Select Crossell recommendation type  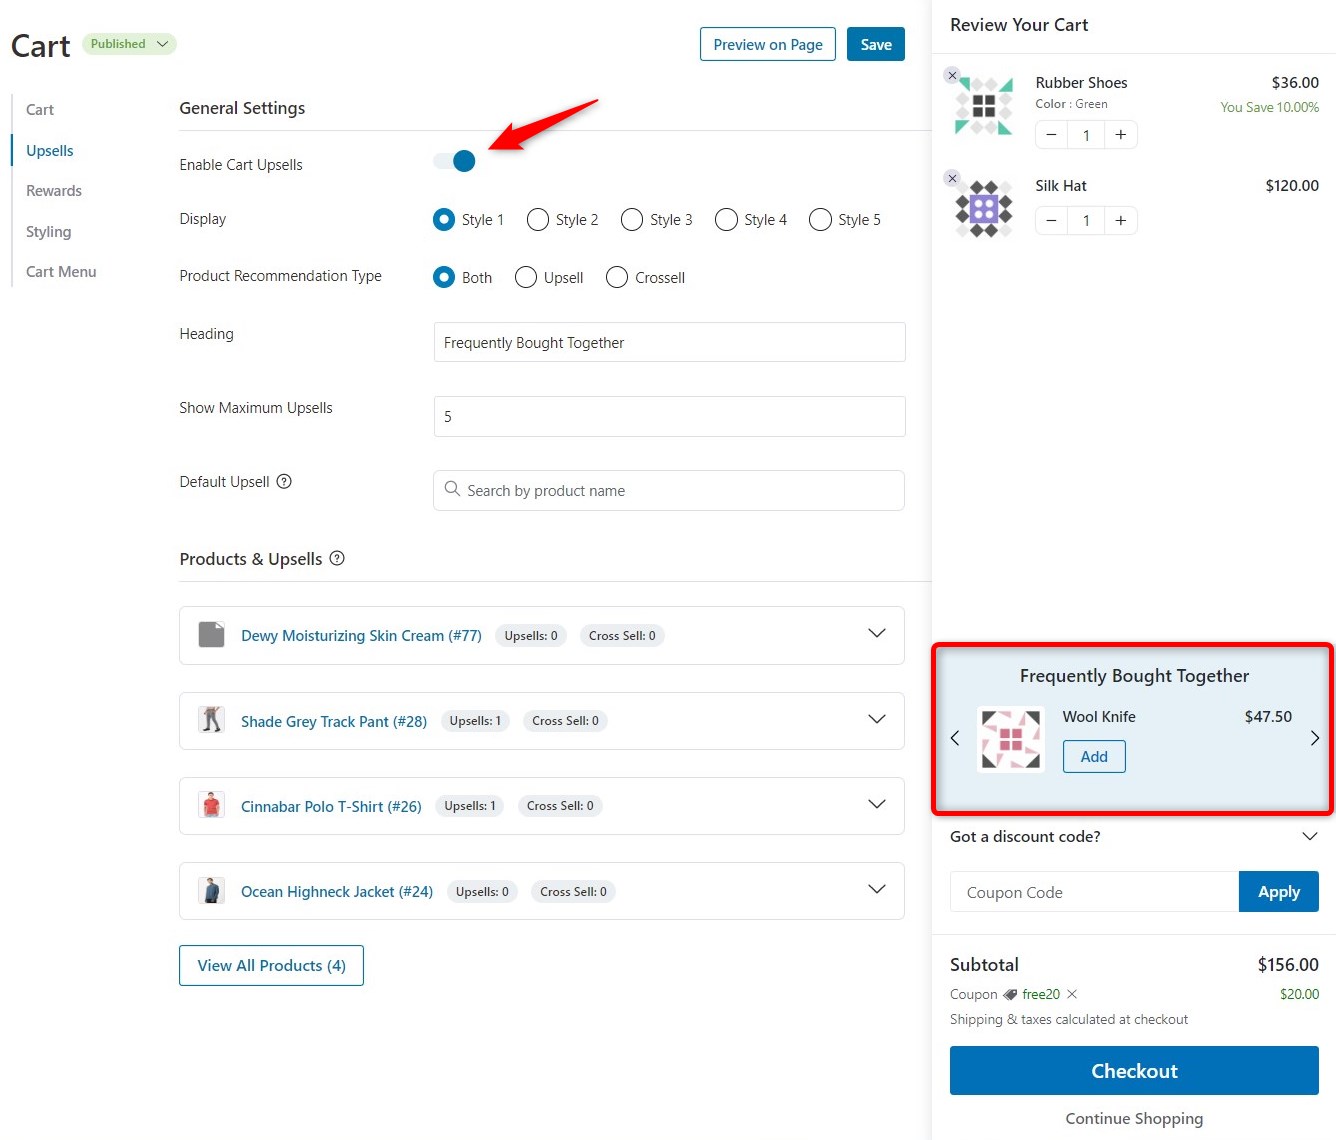point(617,277)
